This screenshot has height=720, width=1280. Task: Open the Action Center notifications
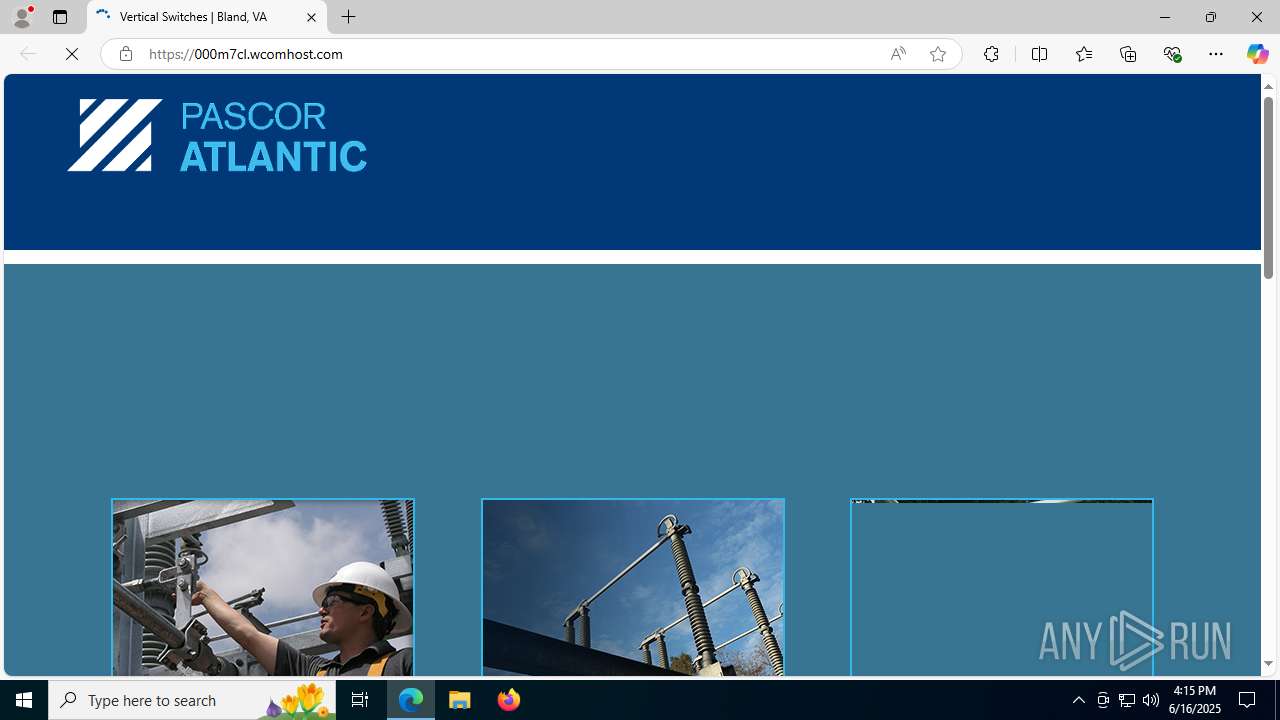[x=1248, y=700]
